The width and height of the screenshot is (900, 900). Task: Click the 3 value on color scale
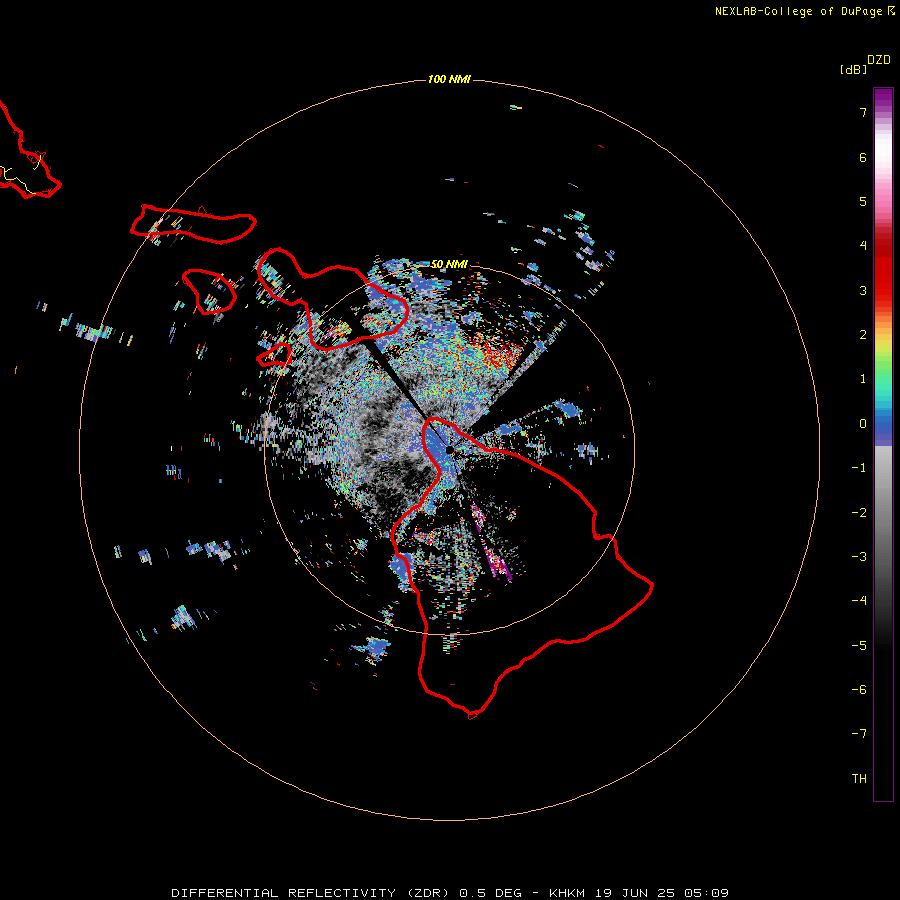click(863, 290)
